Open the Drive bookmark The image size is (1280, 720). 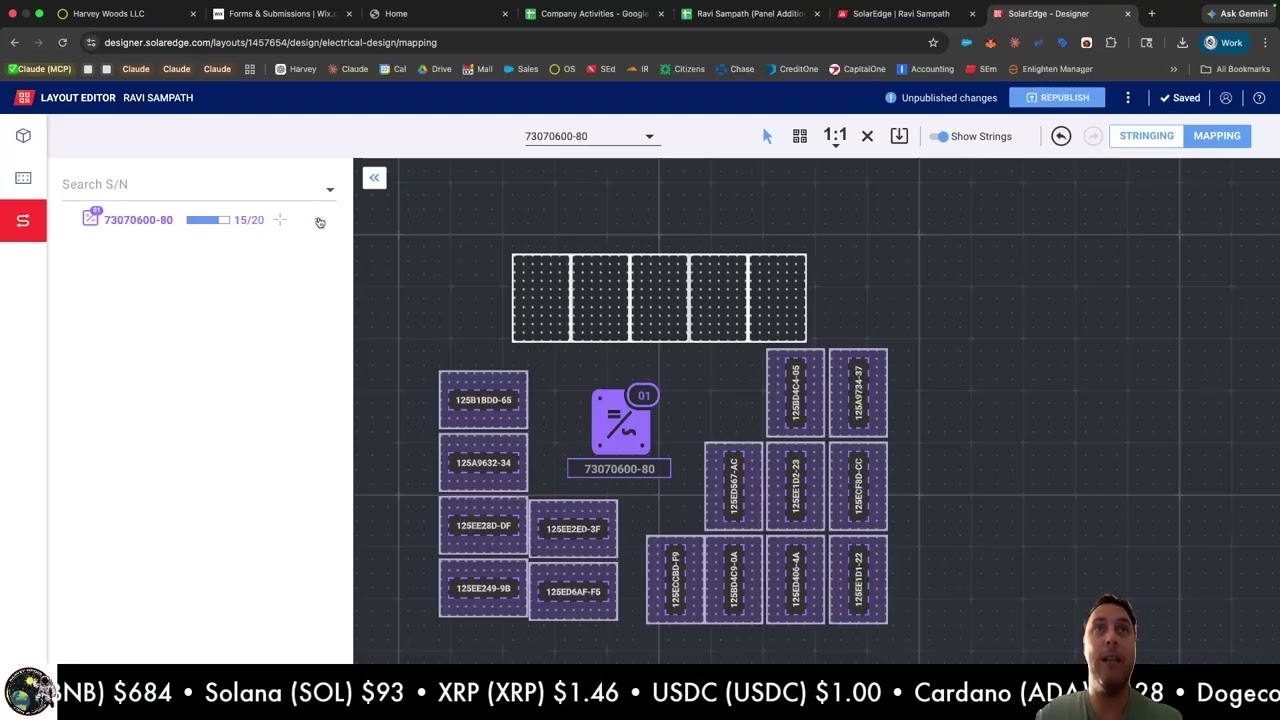click(433, 69)
